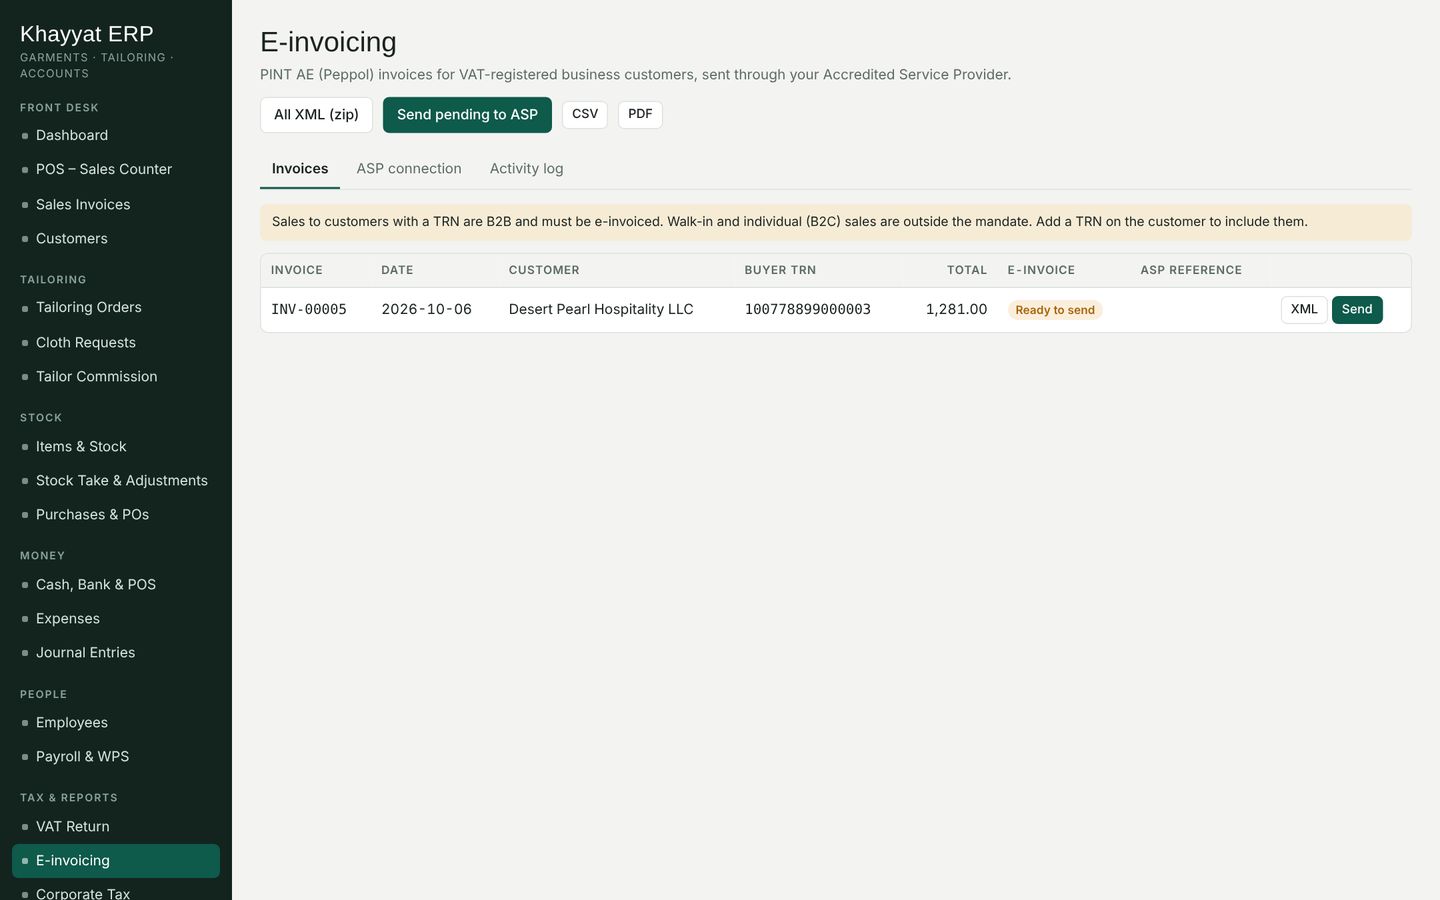The width and height of the screenshot is (1440, 900).
Task: Open Journal Entries
Action: 116,652
